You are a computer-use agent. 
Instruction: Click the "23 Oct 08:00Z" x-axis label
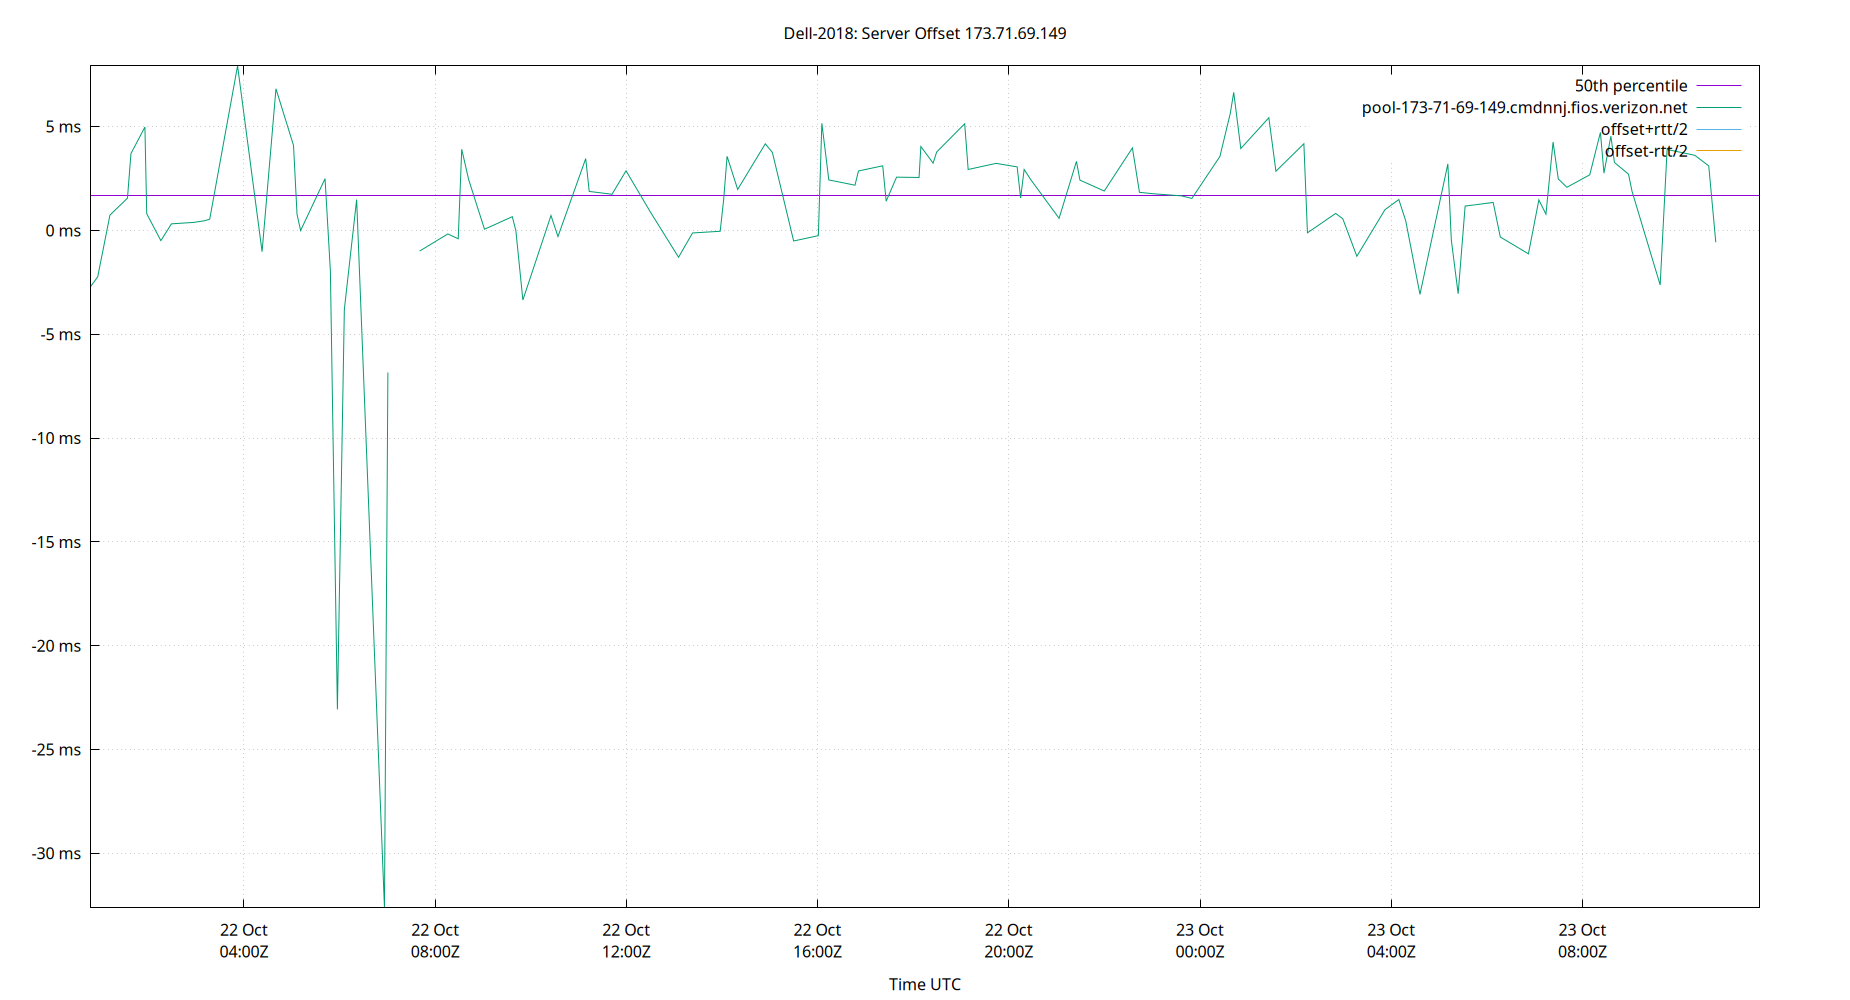(x=1582, y=941)
